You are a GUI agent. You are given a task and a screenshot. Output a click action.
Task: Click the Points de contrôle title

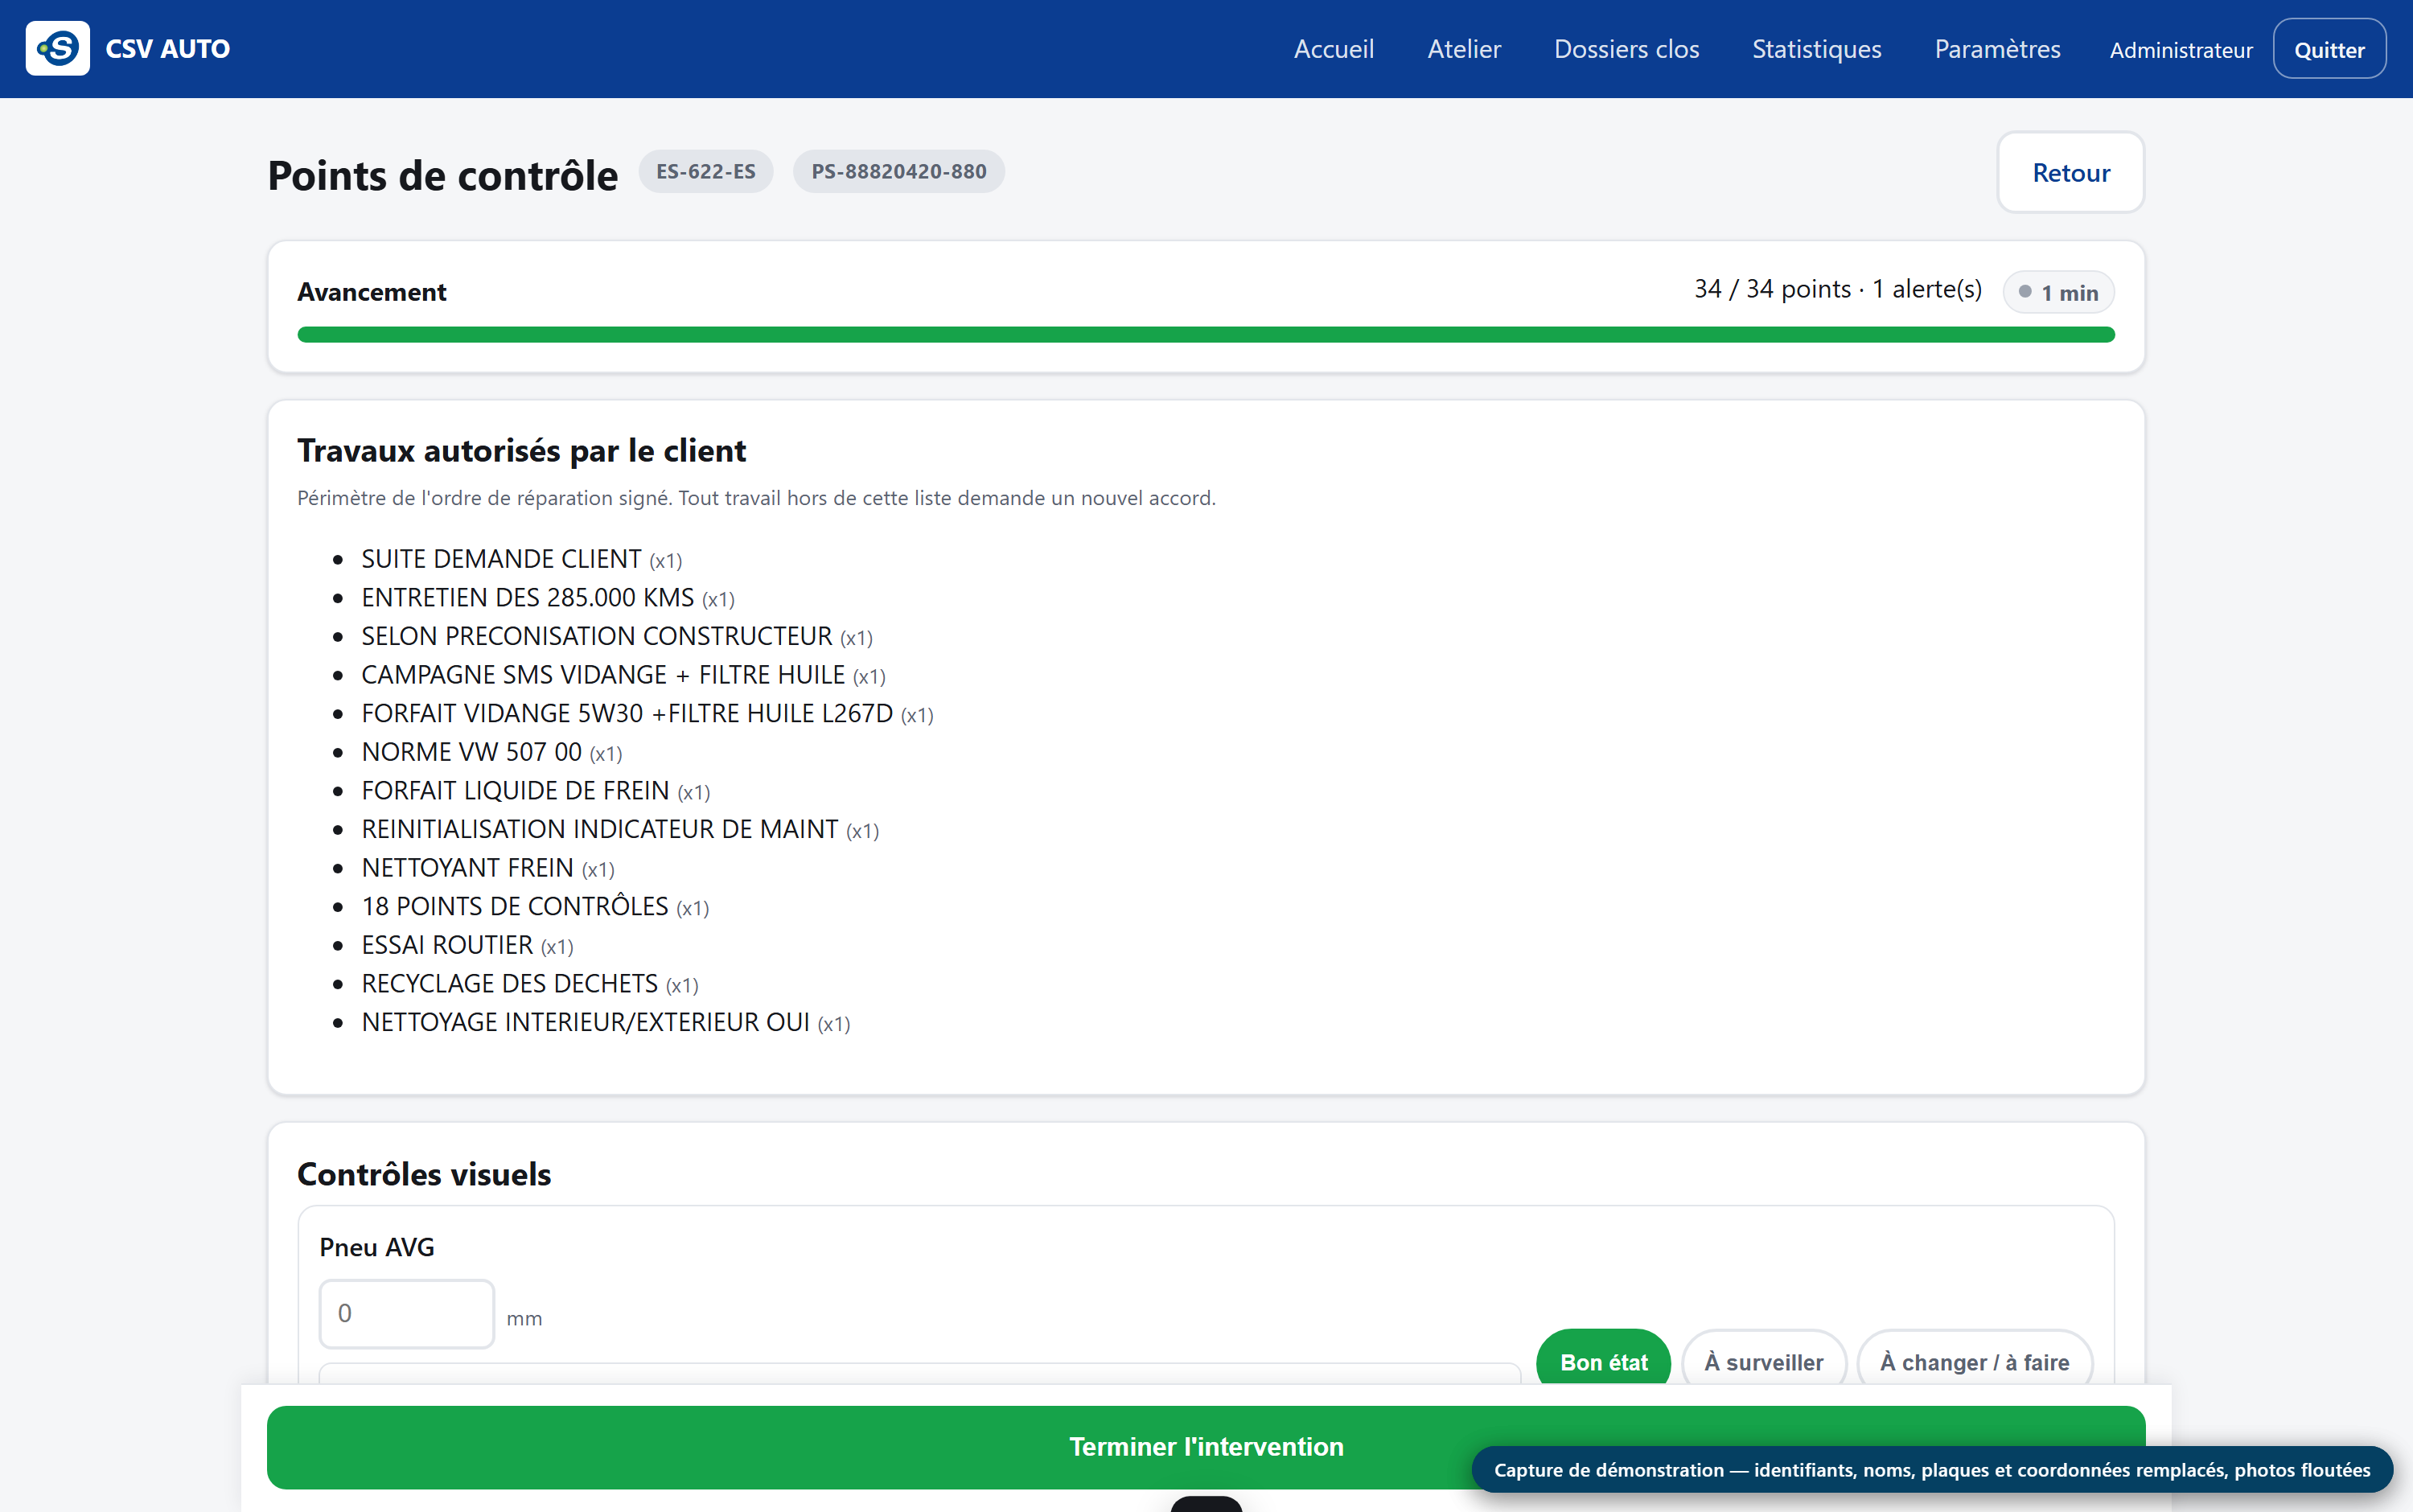[443, 175]
